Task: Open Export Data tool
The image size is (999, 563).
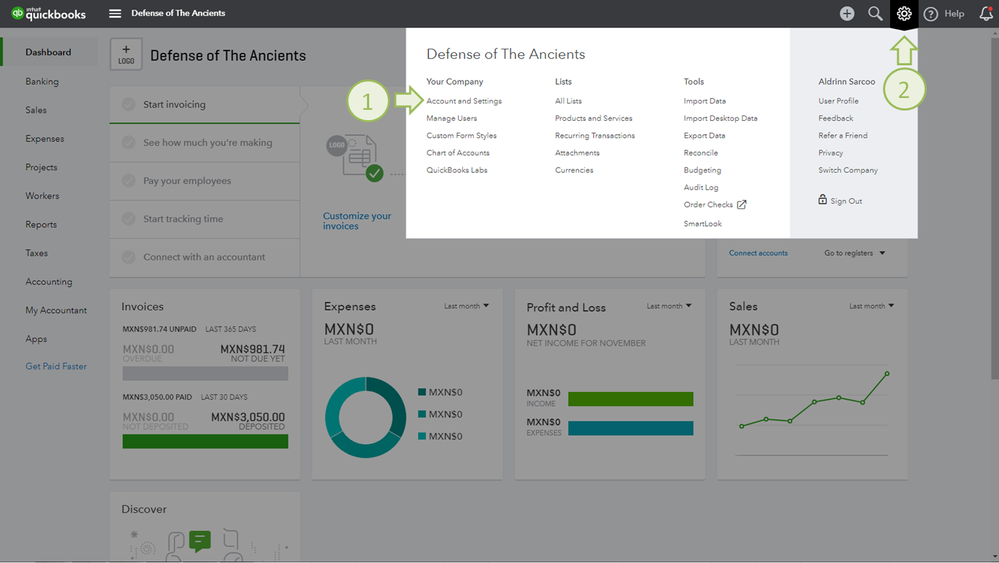Action: [705, 136]
